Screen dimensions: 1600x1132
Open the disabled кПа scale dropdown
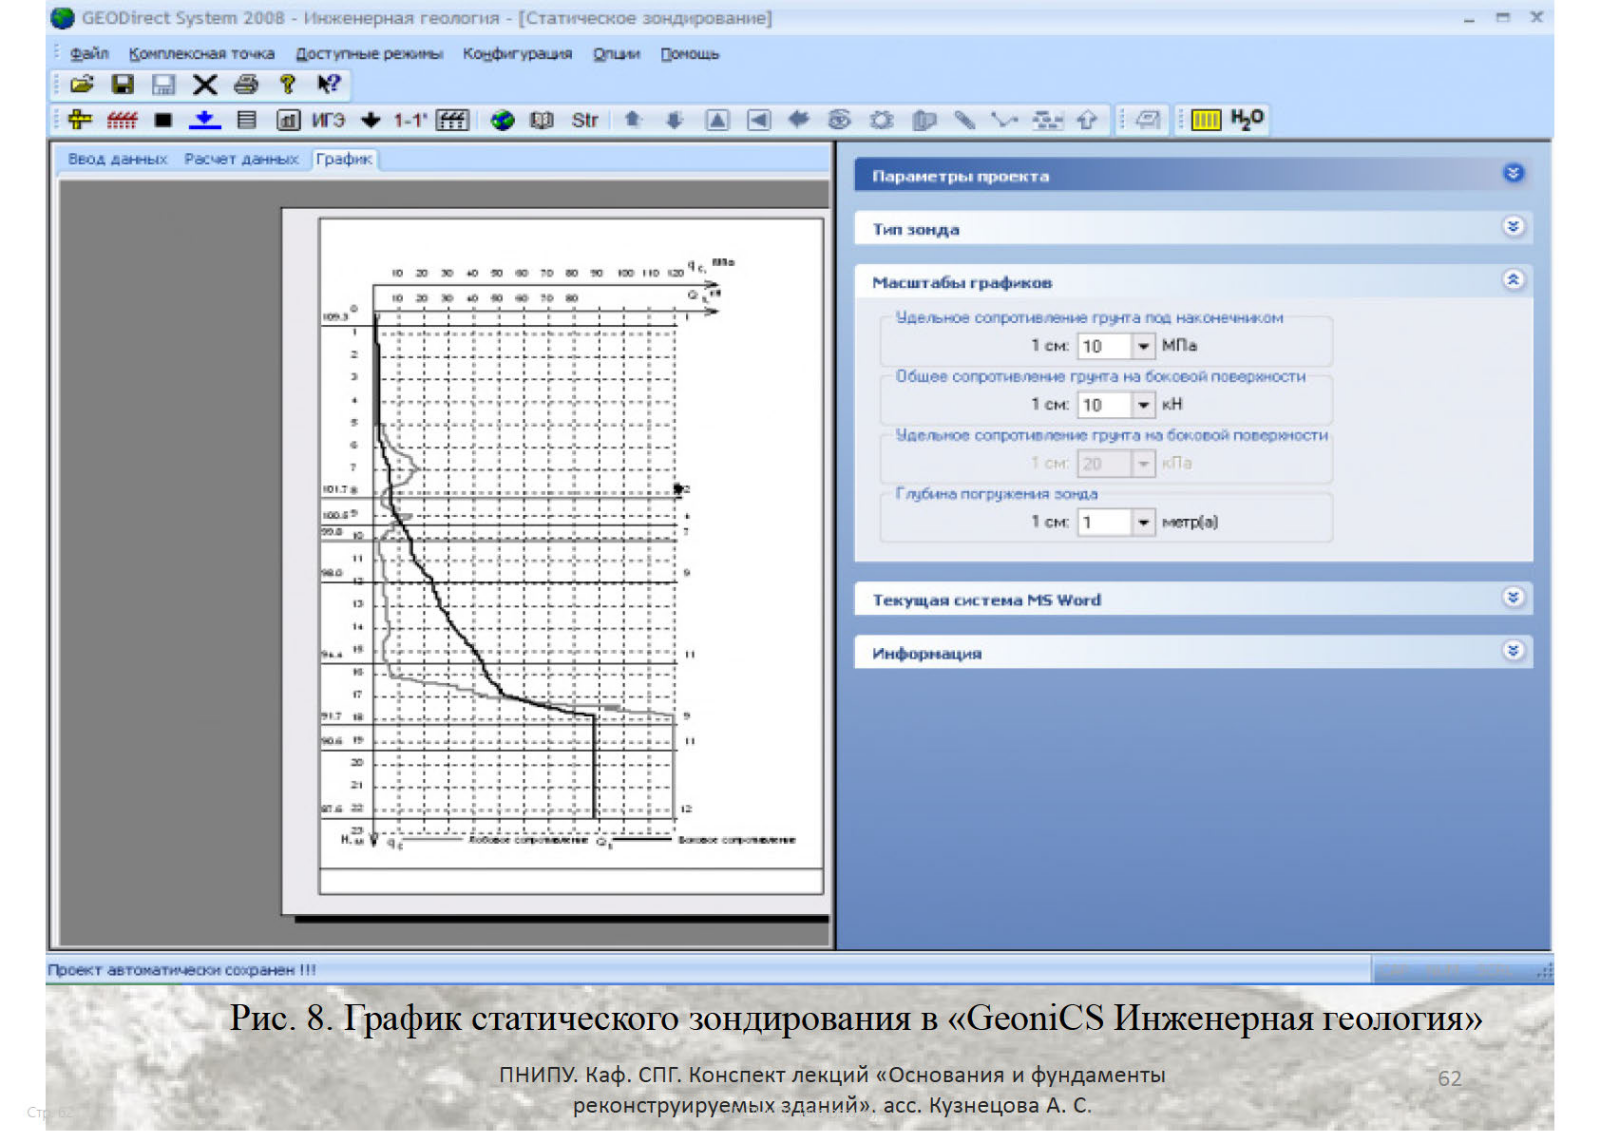pos(1143,464)
